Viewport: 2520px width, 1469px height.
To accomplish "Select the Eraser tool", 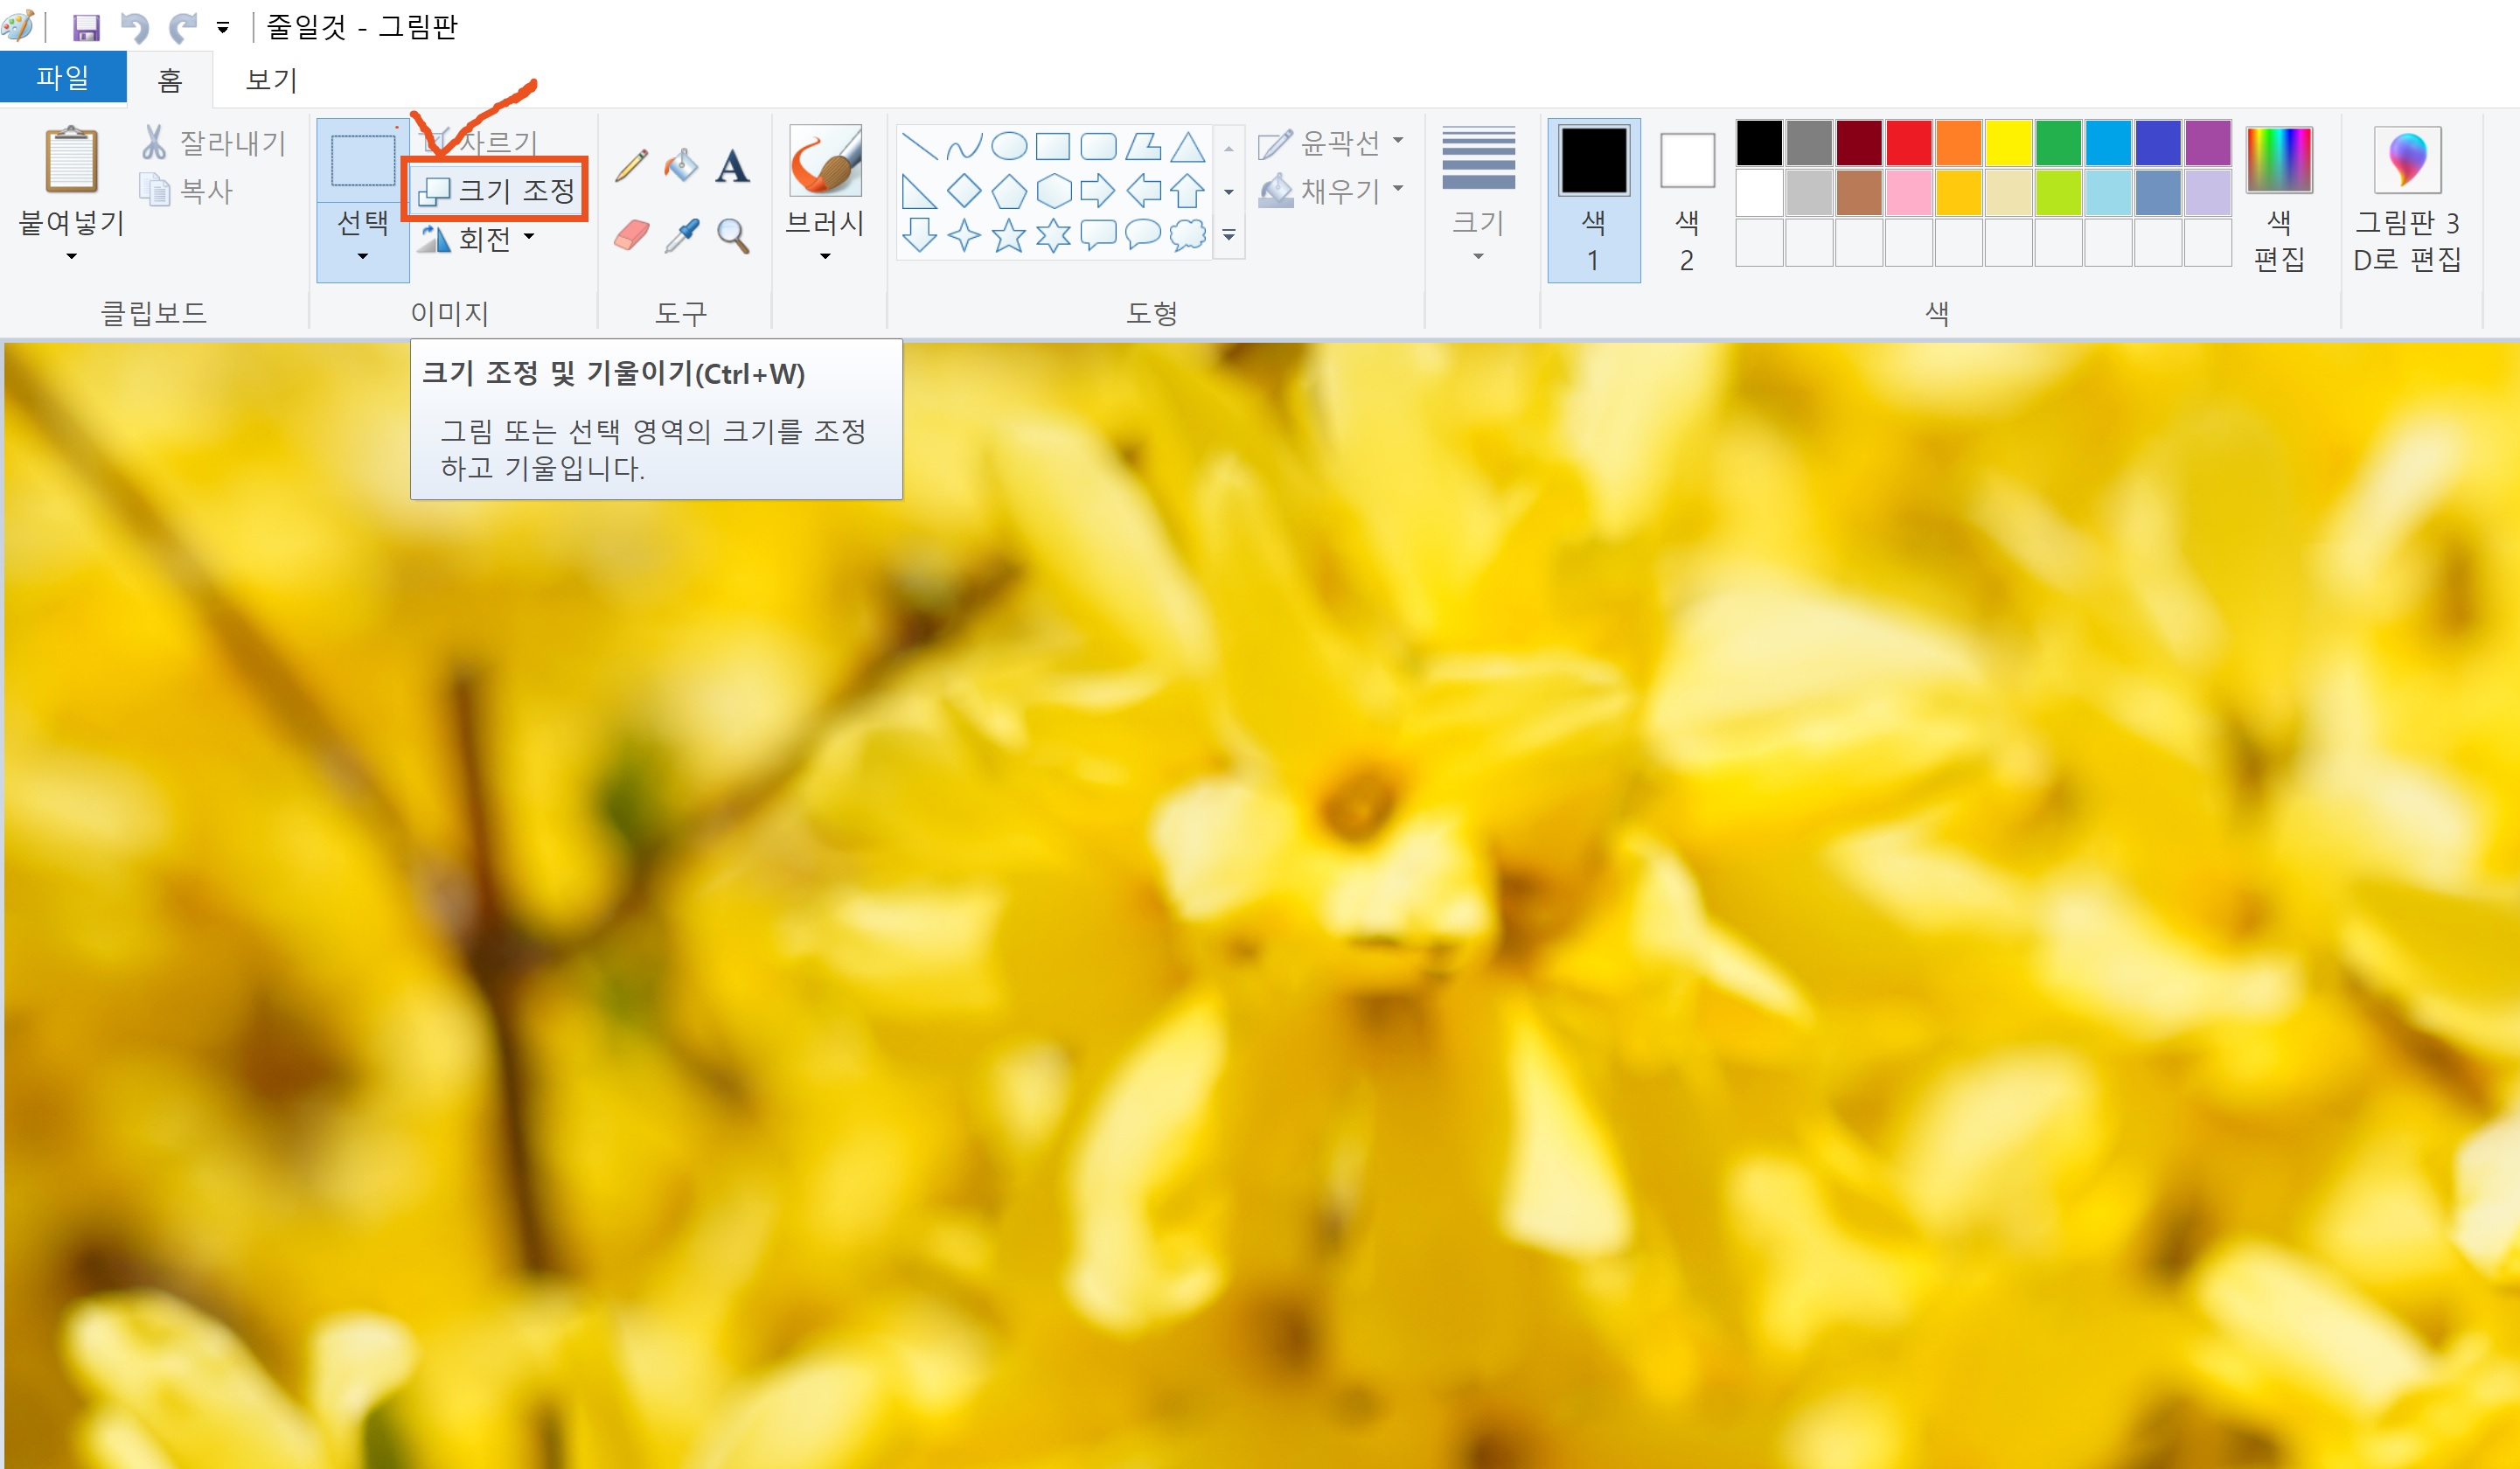I will [x=631, y=236].
